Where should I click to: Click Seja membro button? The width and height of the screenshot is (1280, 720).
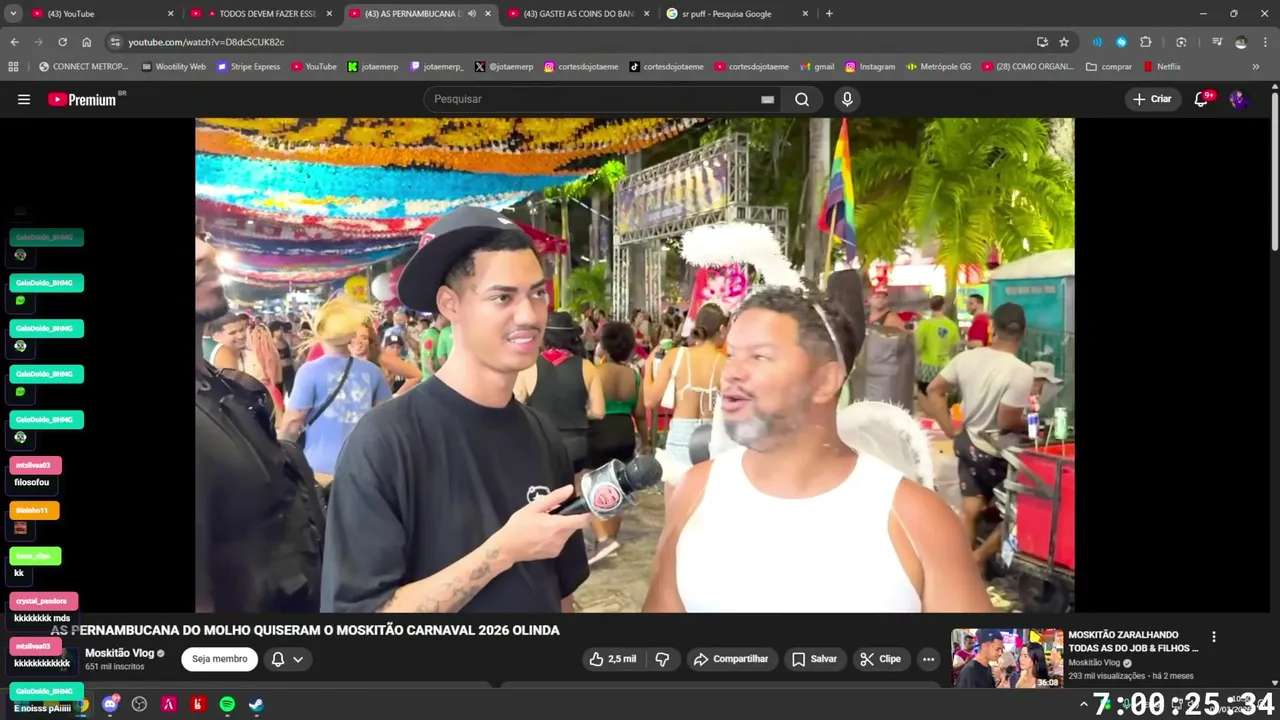point(219,659)
